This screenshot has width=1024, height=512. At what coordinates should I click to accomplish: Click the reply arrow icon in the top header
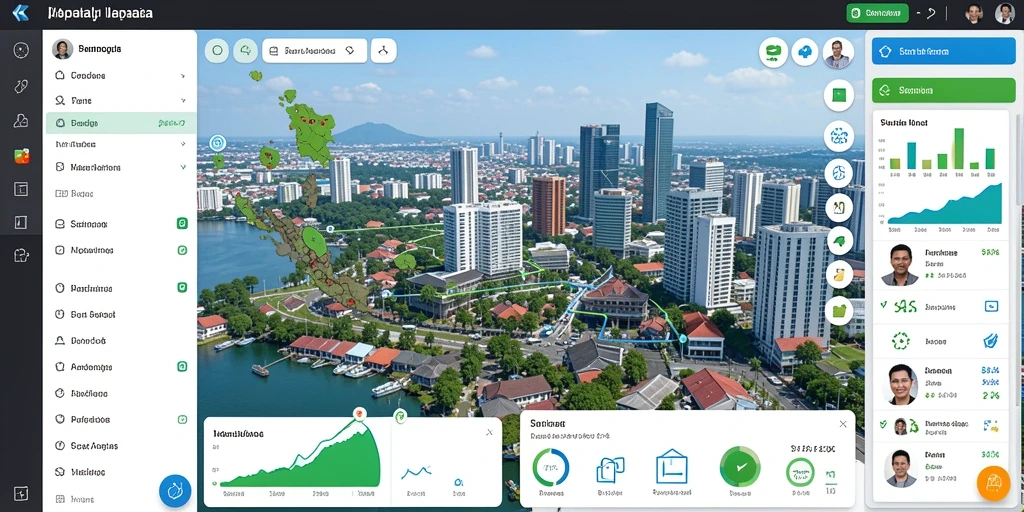click(x=931, y=12)
